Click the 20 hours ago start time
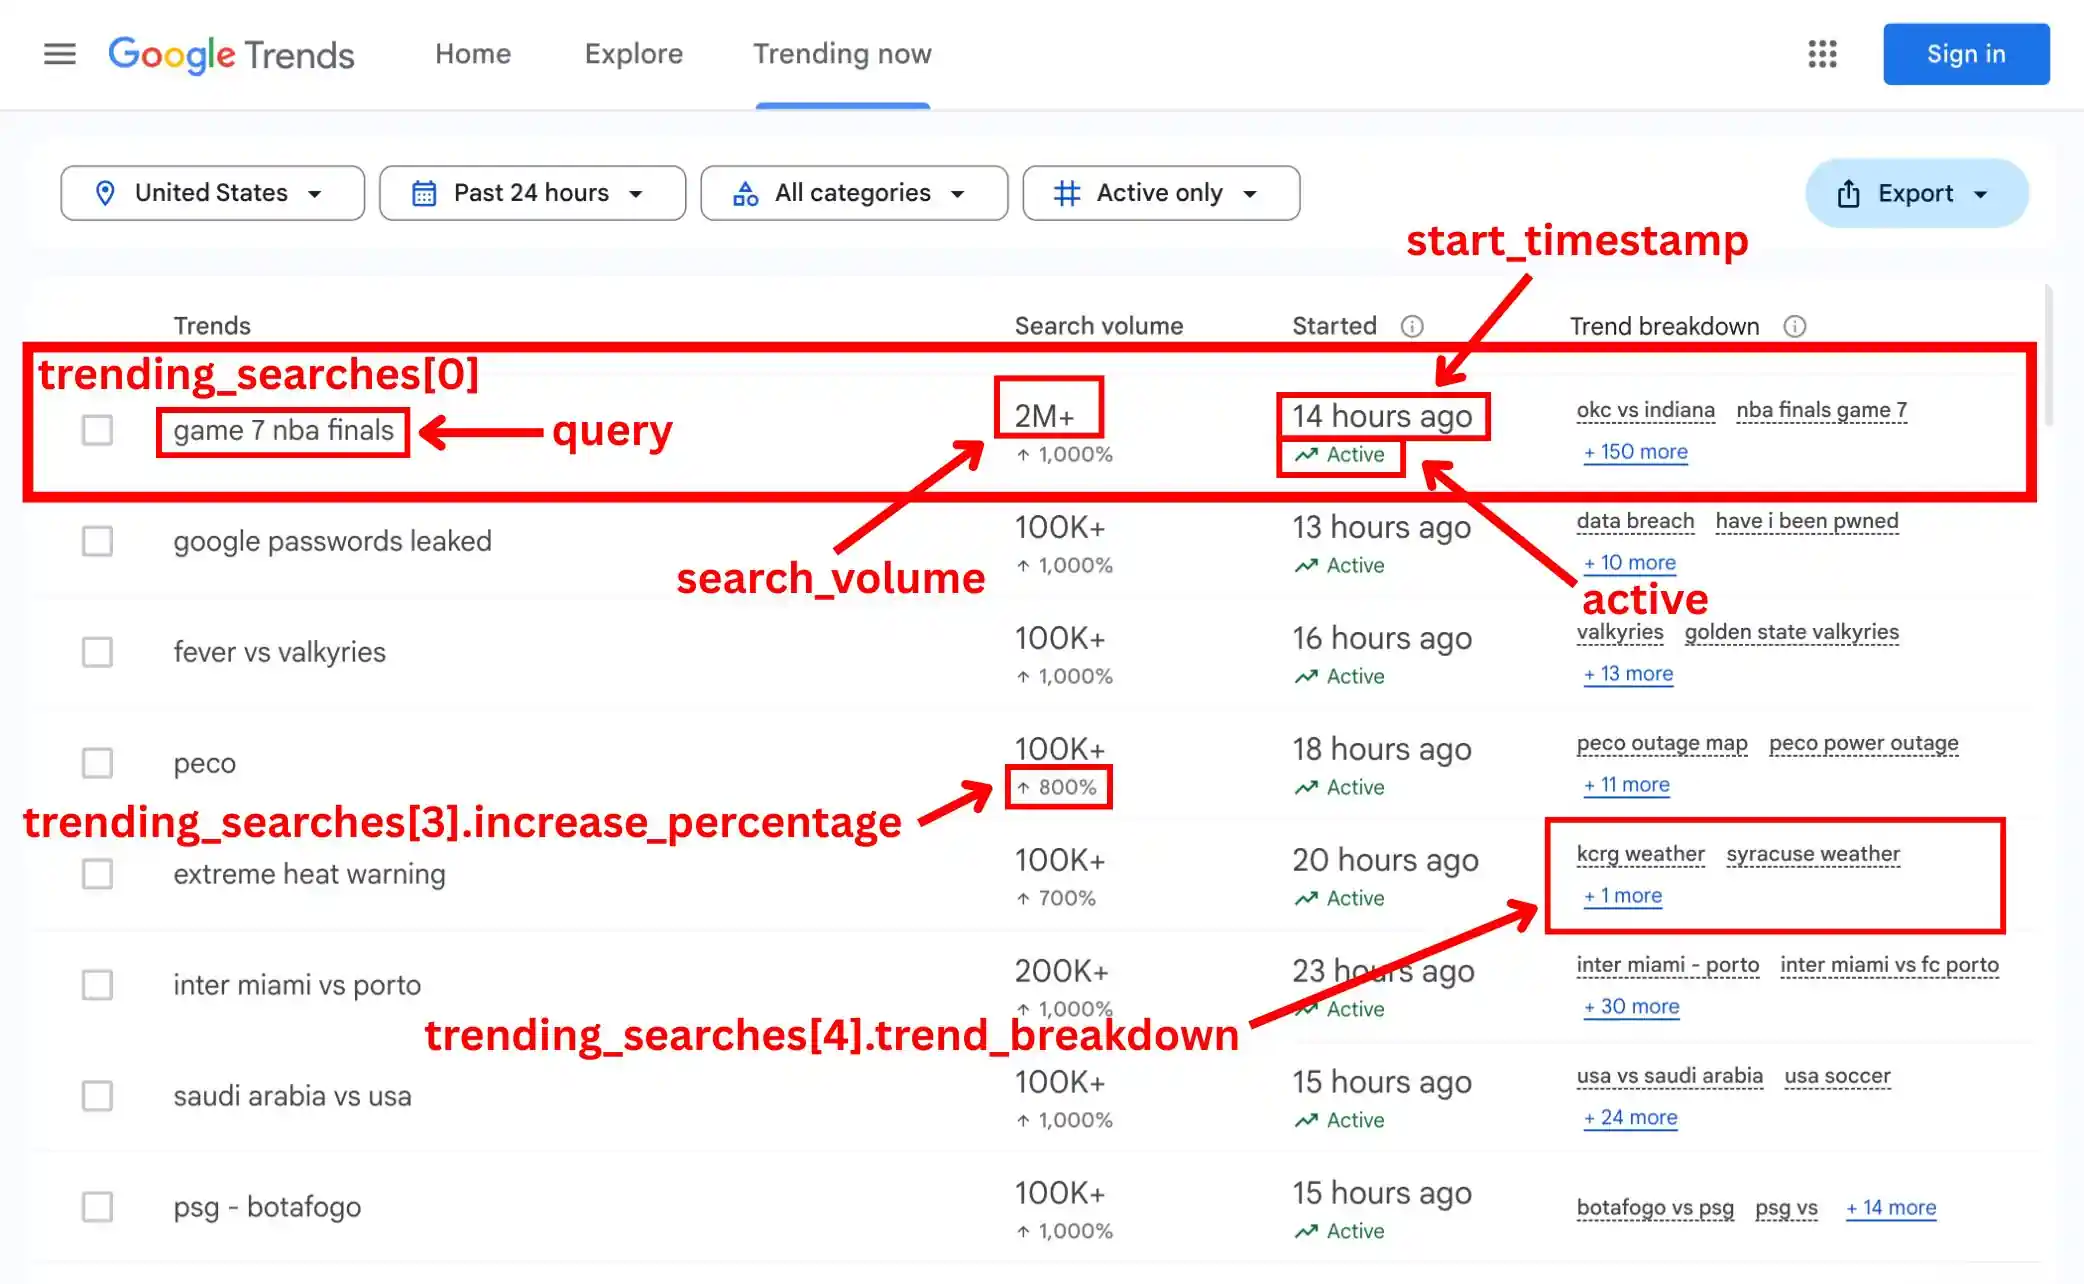The image size is (2084, 1284). coord(1386,860)
